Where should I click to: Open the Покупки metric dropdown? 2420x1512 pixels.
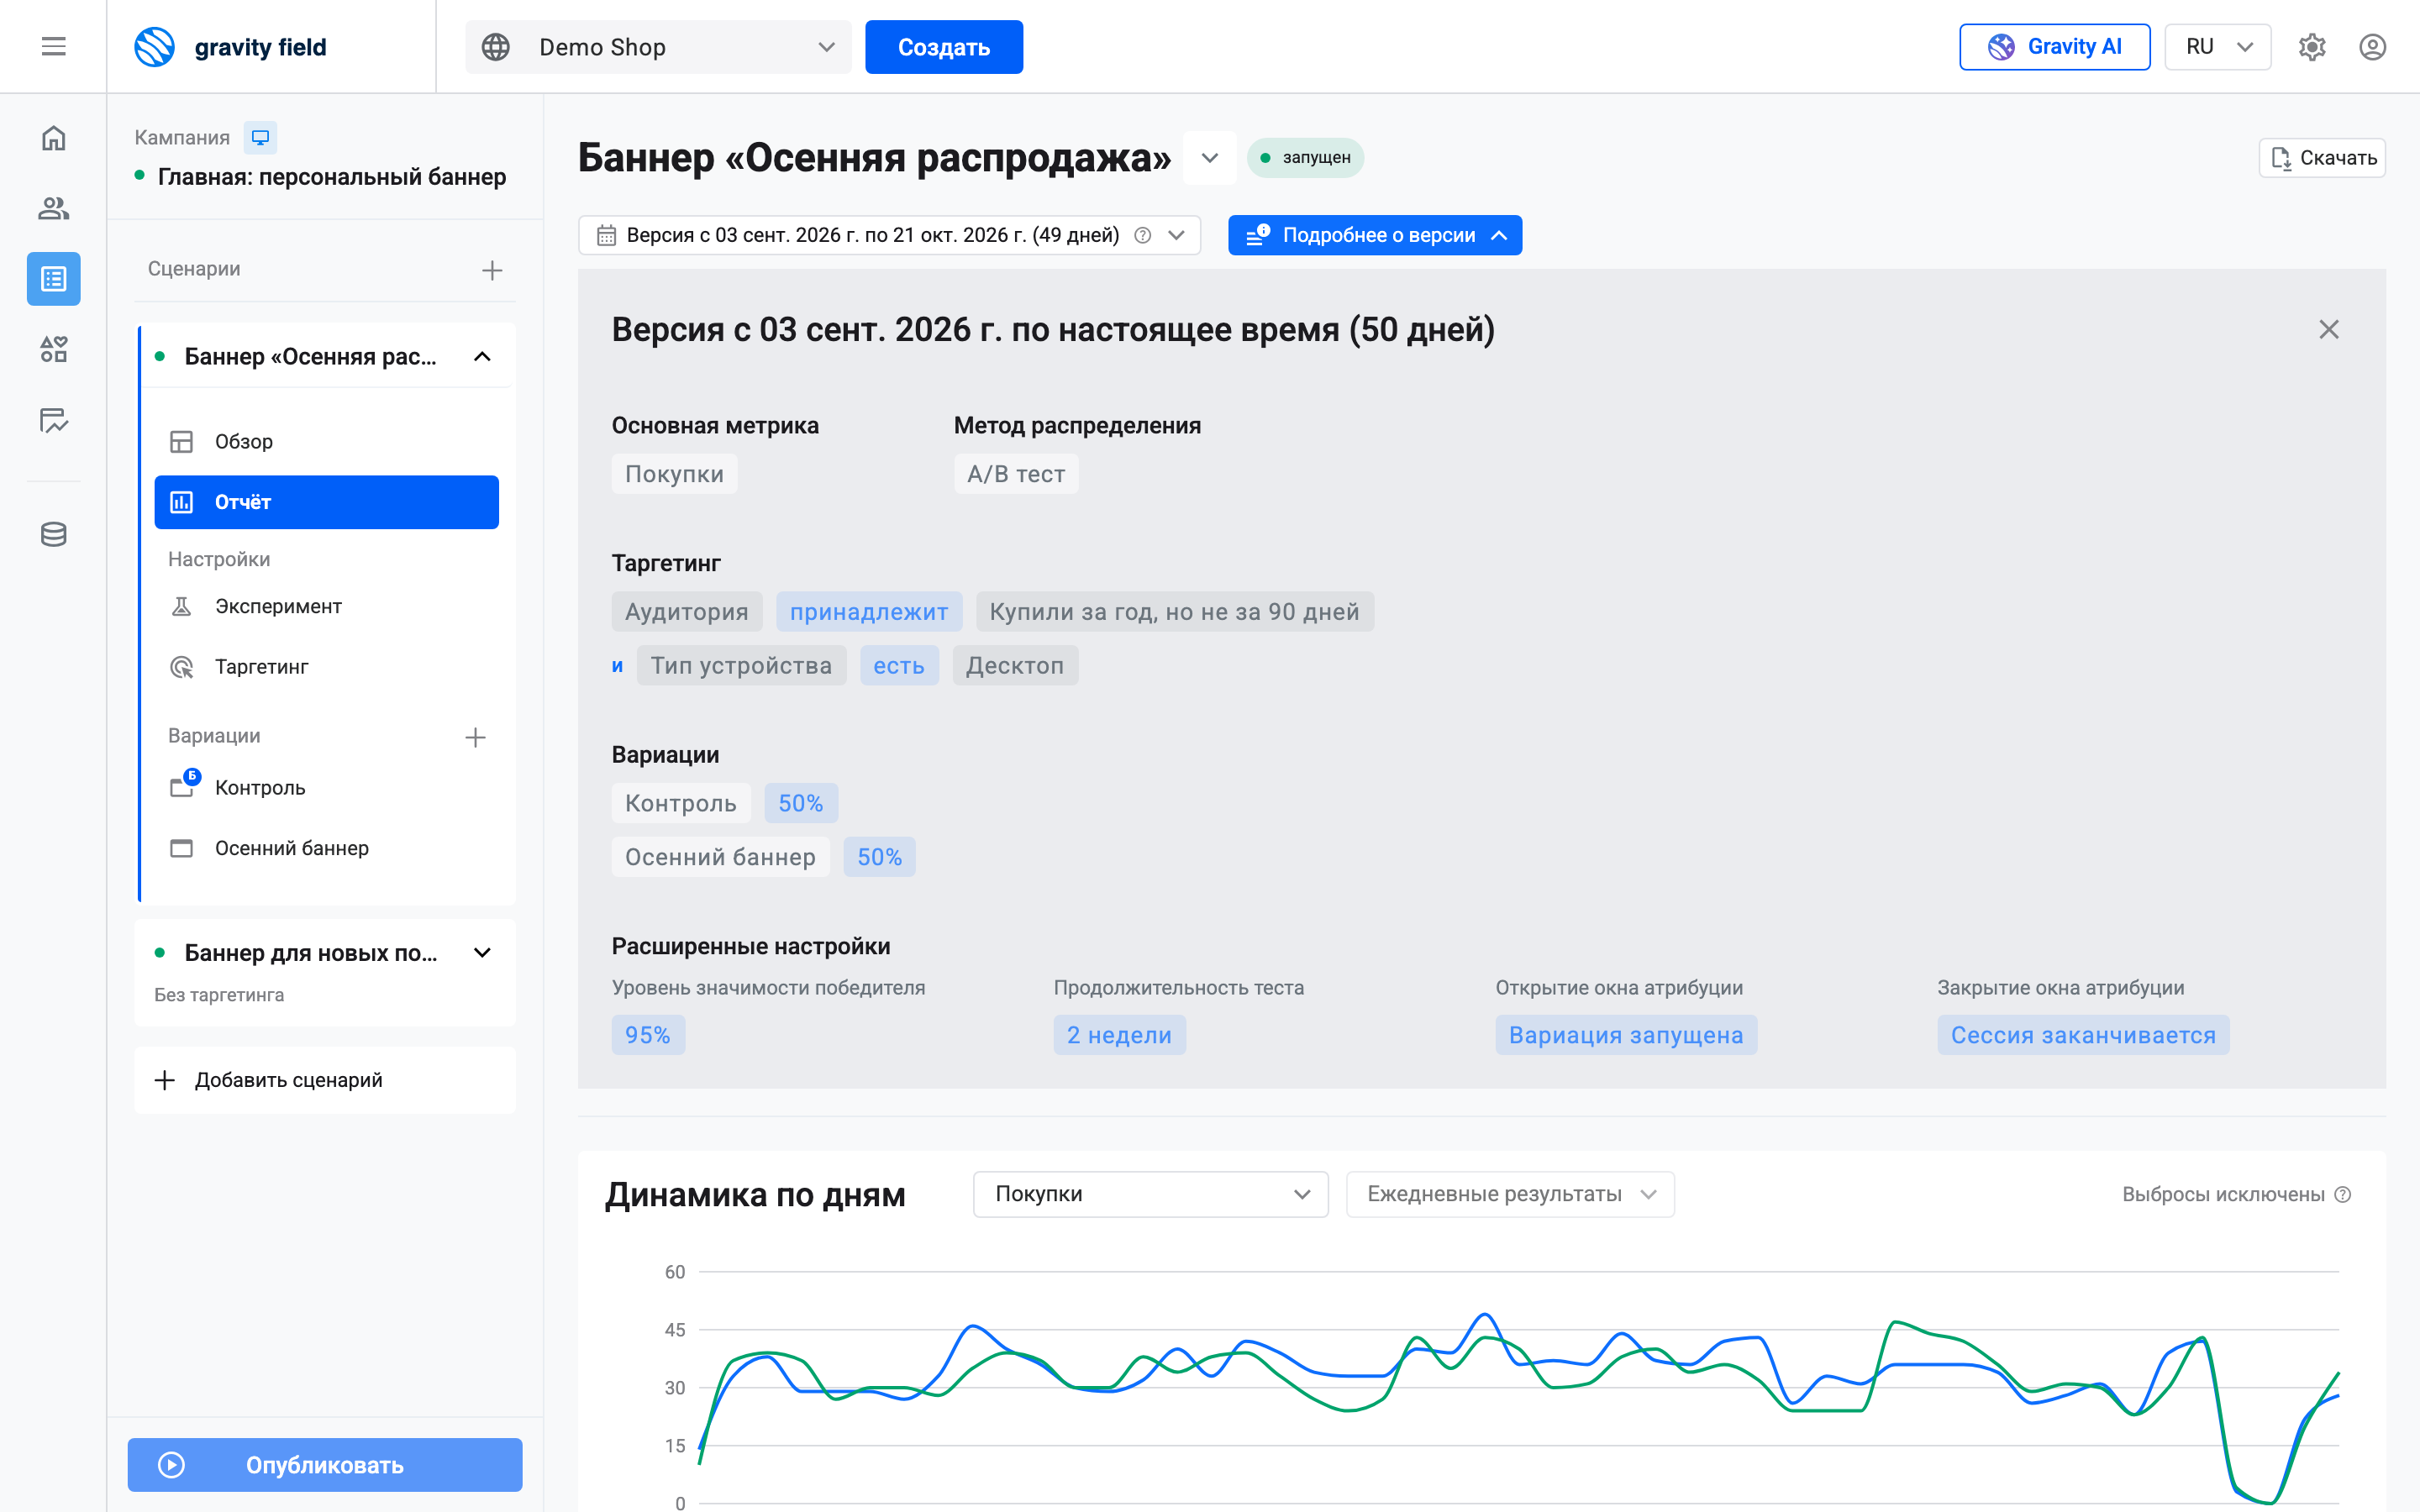(x=1150, y=1194)
